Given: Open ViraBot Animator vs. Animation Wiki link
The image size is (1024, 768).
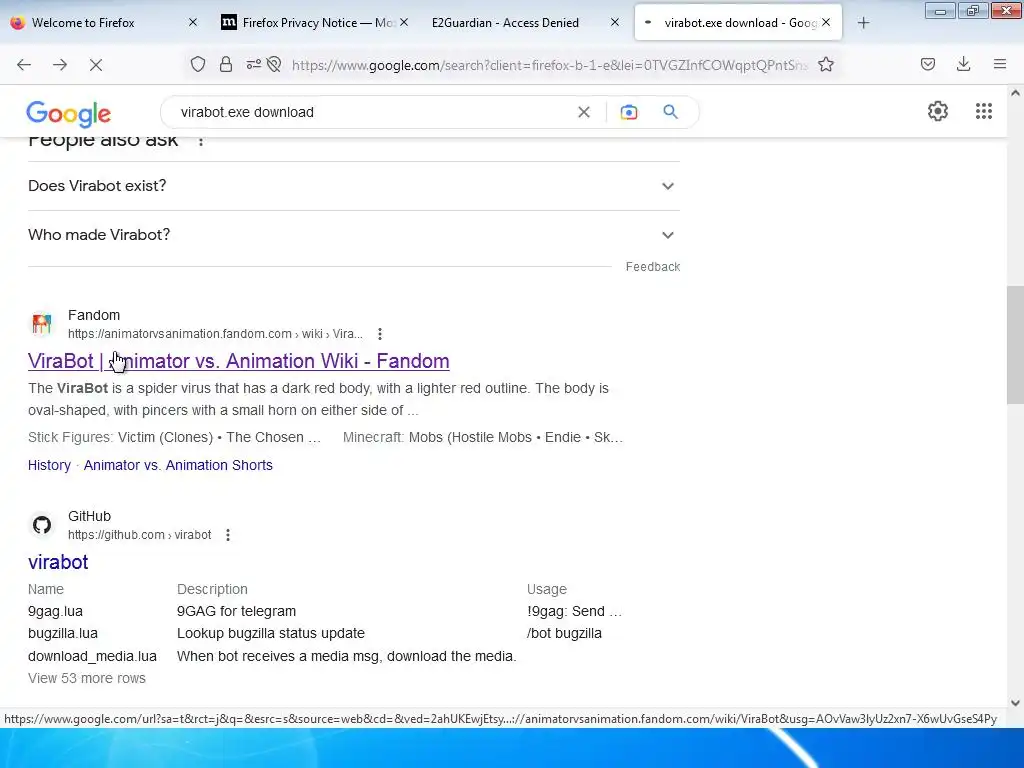Looking at the screenshot, I should tap(238, 361).
